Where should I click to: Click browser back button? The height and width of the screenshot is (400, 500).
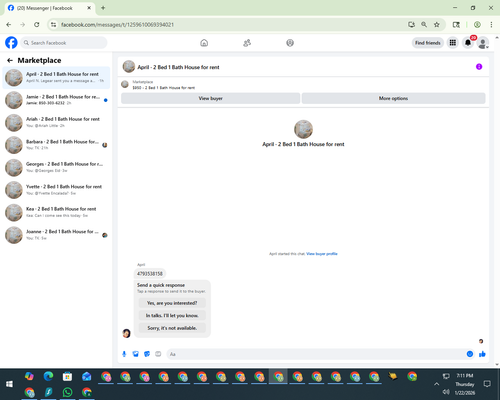pyautogui.click(x=9, y=25)
